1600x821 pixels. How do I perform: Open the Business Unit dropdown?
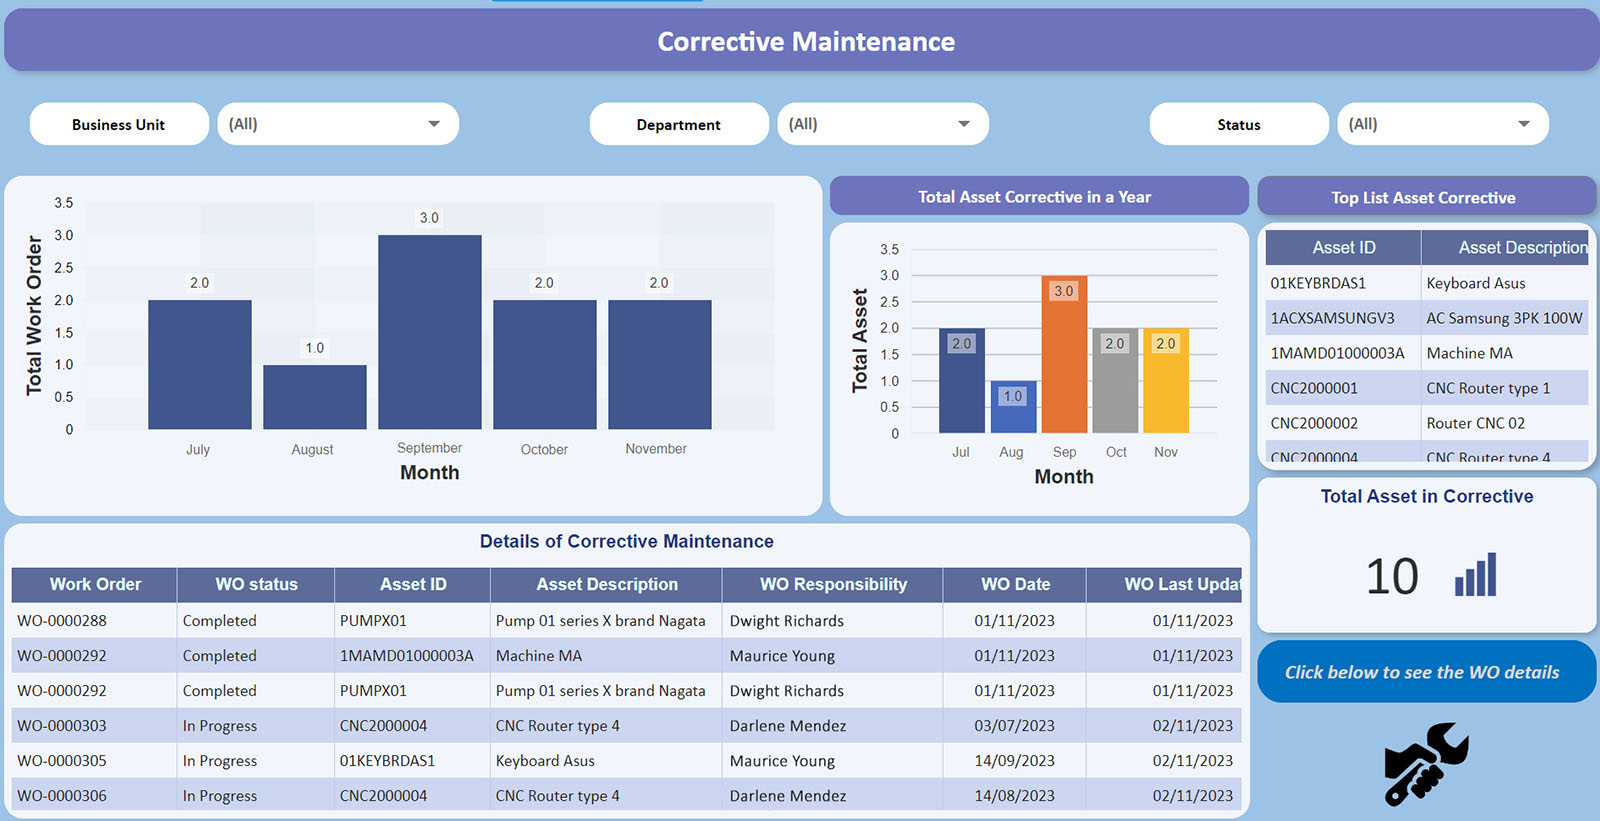click(337, 124)
